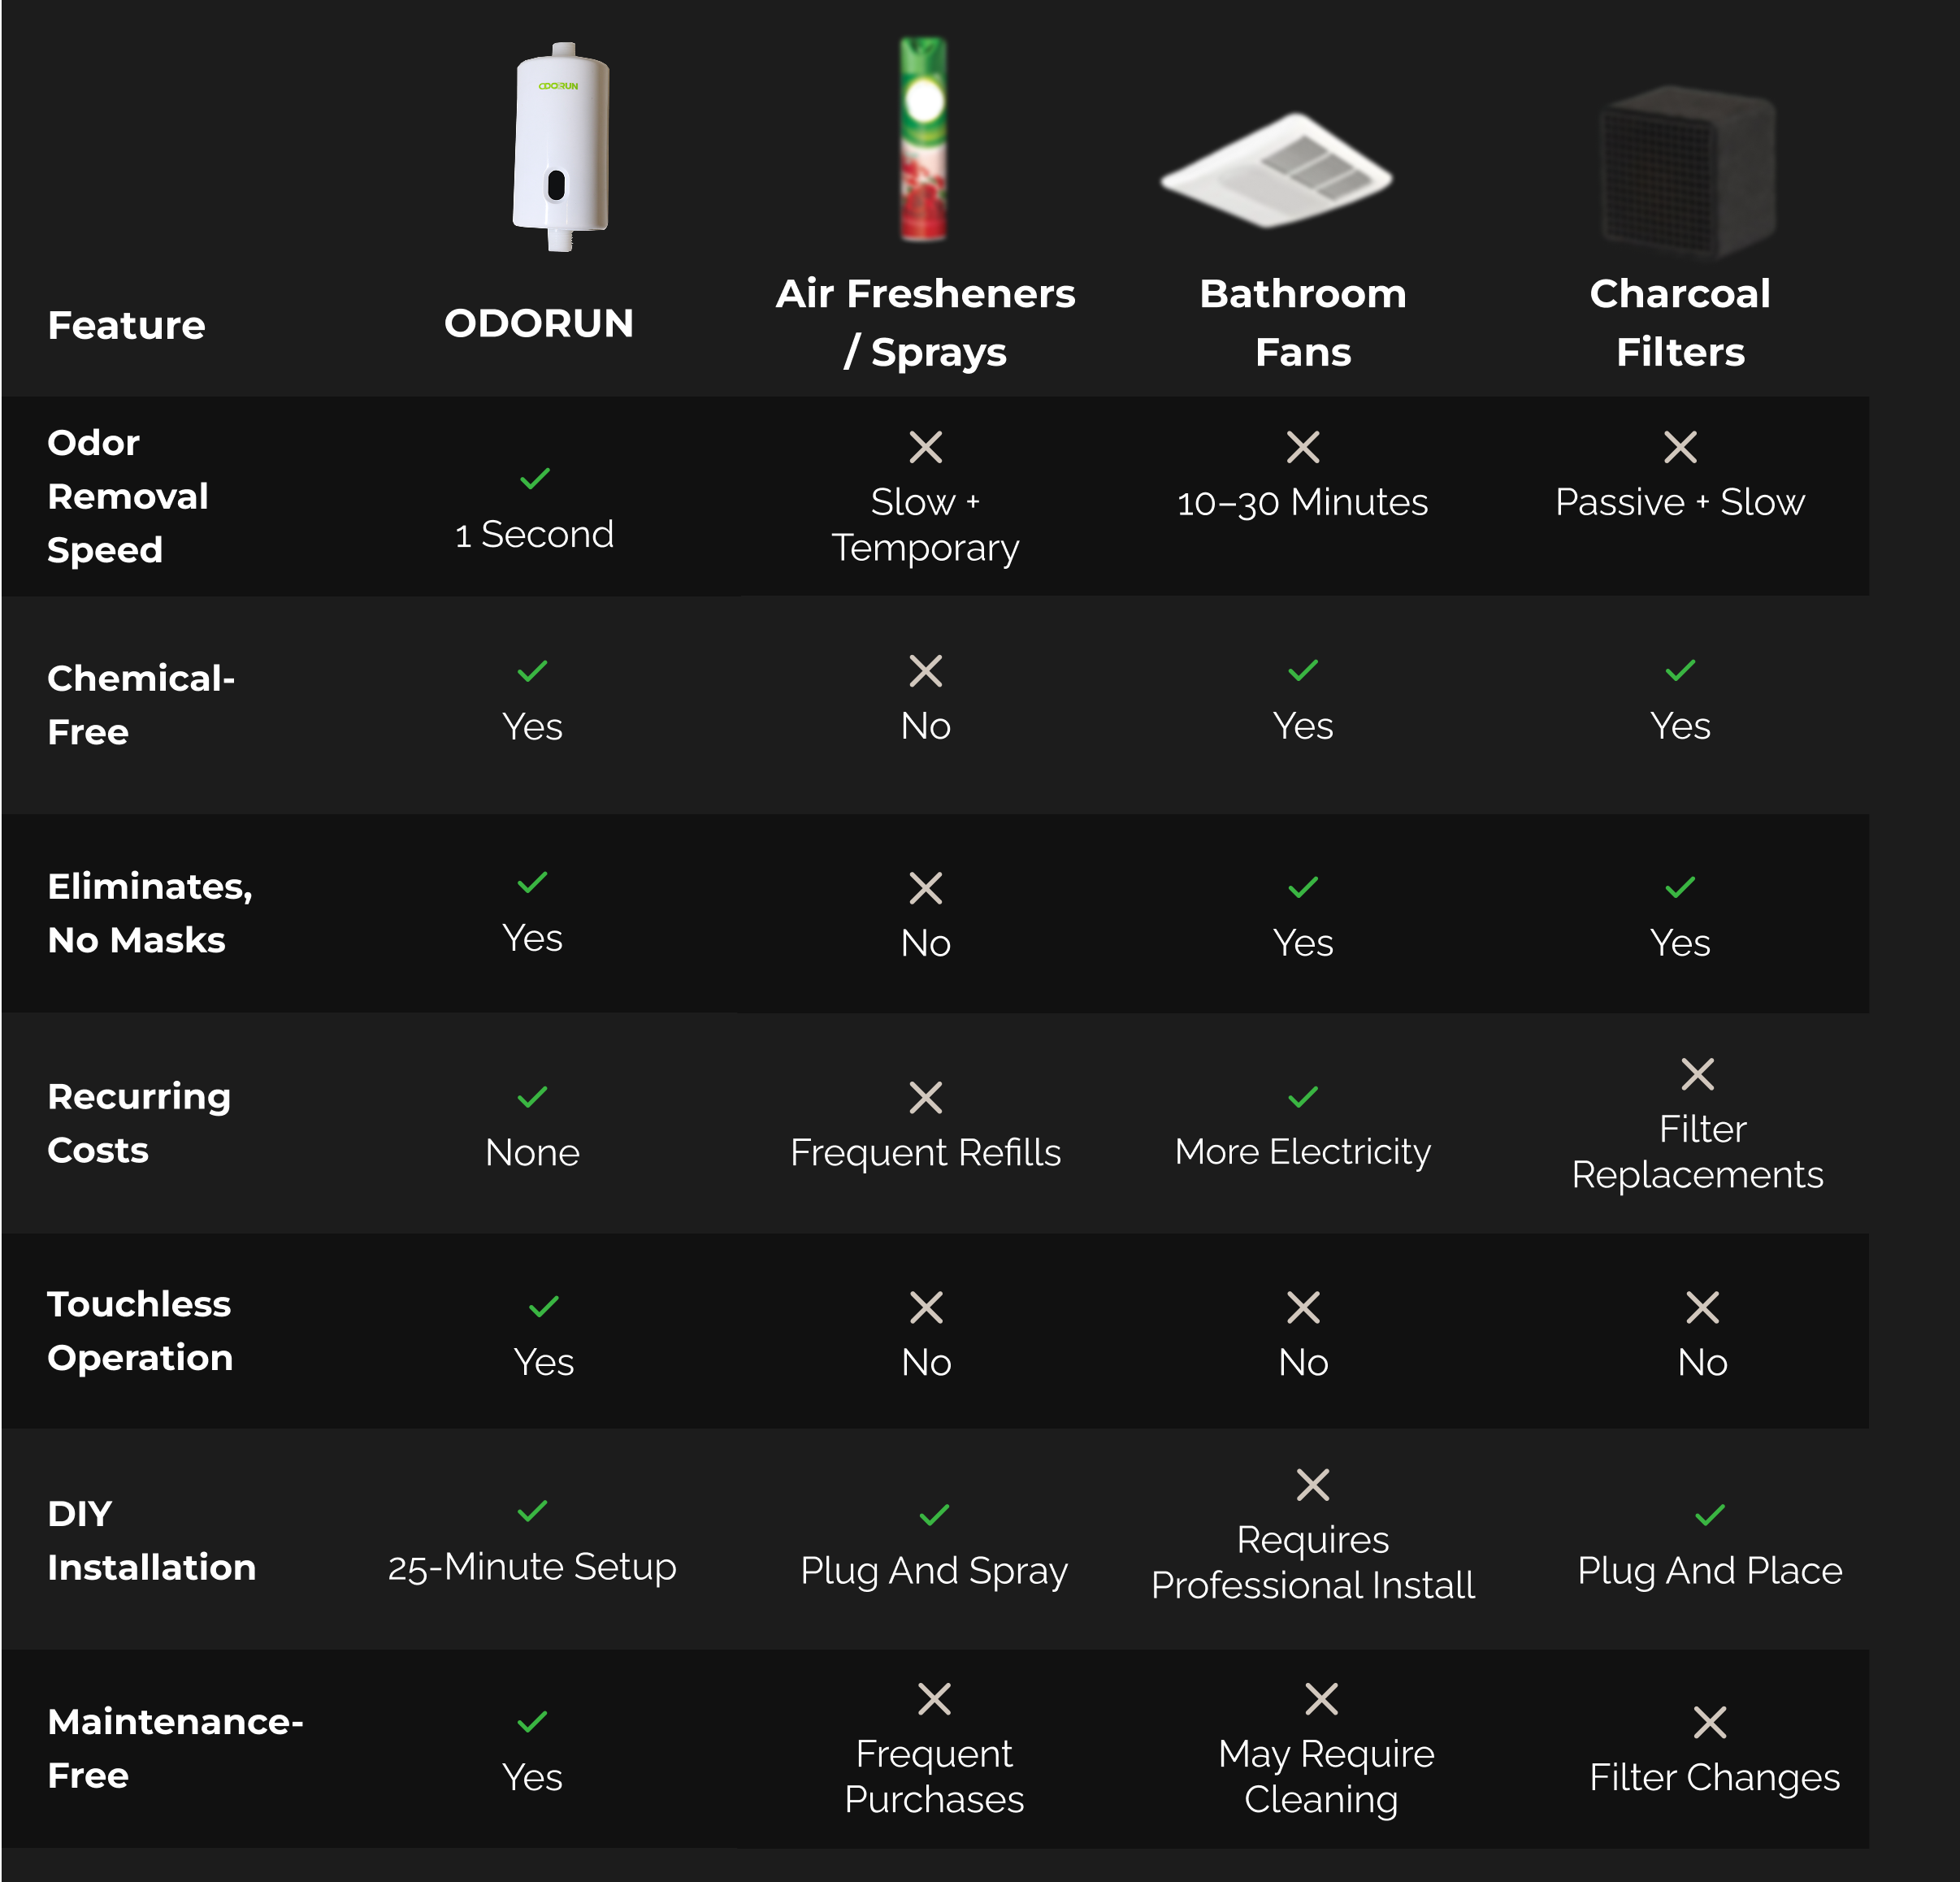Click the 'Touchless Operation' row label
This screenshot has width=1960, height=1882.
(x=140, y=1331)
